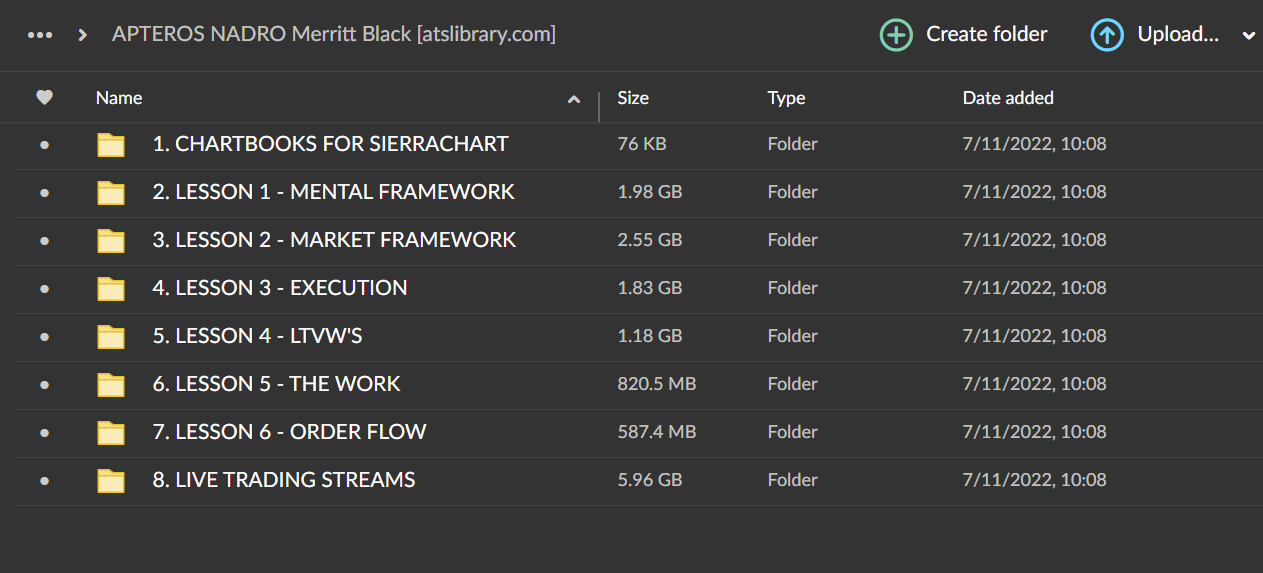1263x573 pixels.
Task: Toggle Name column sort direction arrow
Action: [x=574, y=99]
